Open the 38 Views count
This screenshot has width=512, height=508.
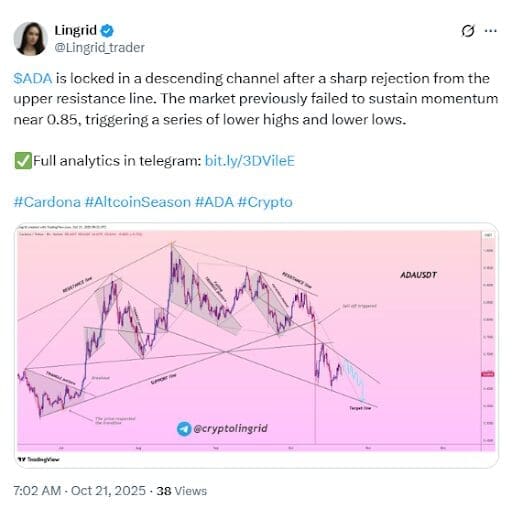182,491
